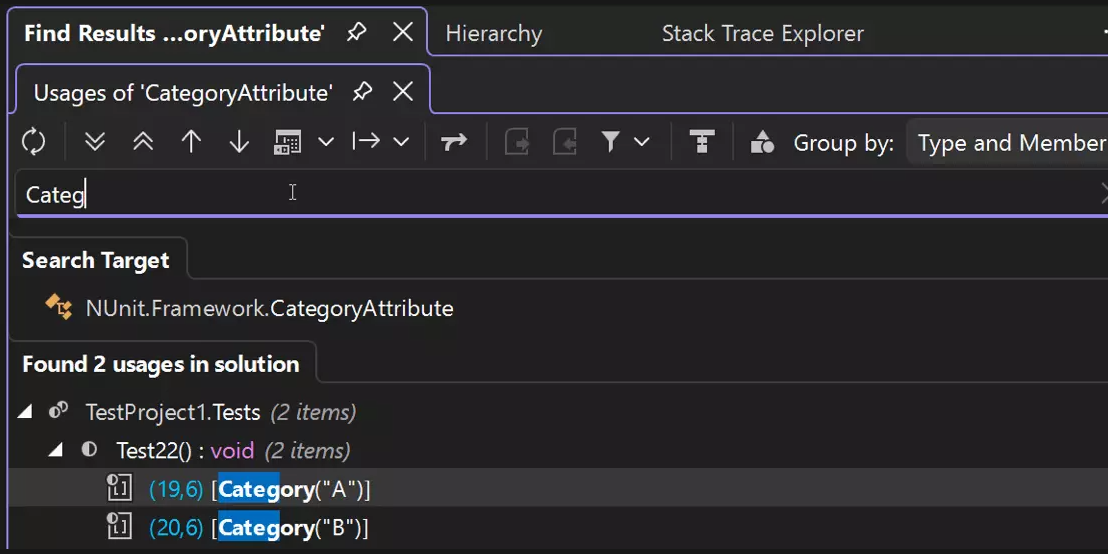Click the show preview window icon
The height and width of the screenshot is (554, 1108).
[x=288, y=143]
